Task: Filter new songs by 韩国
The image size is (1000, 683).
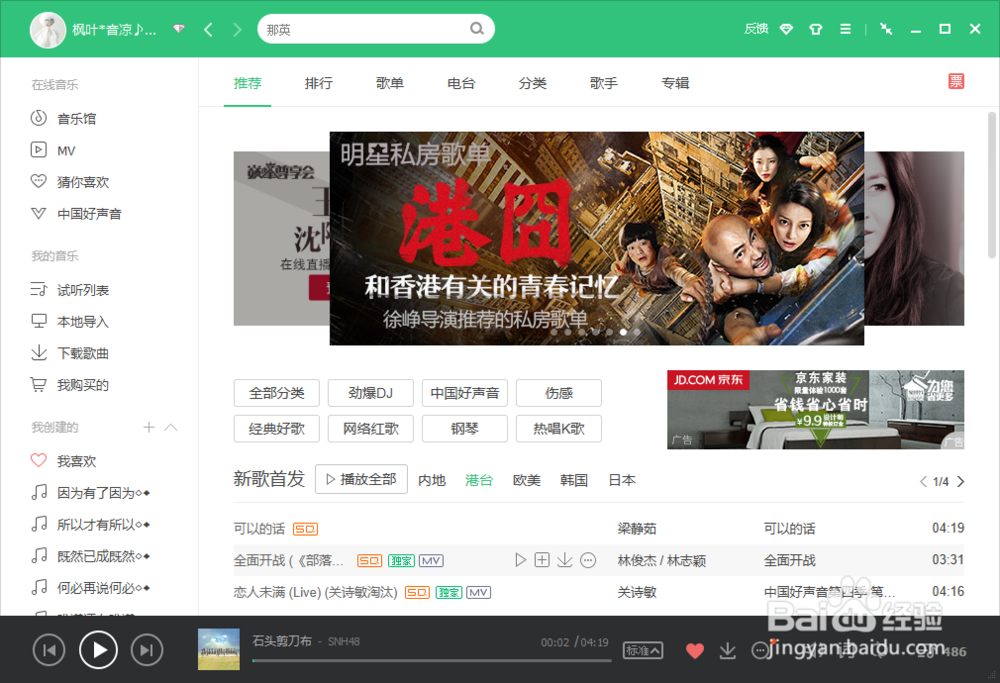Action: [574, 480]
